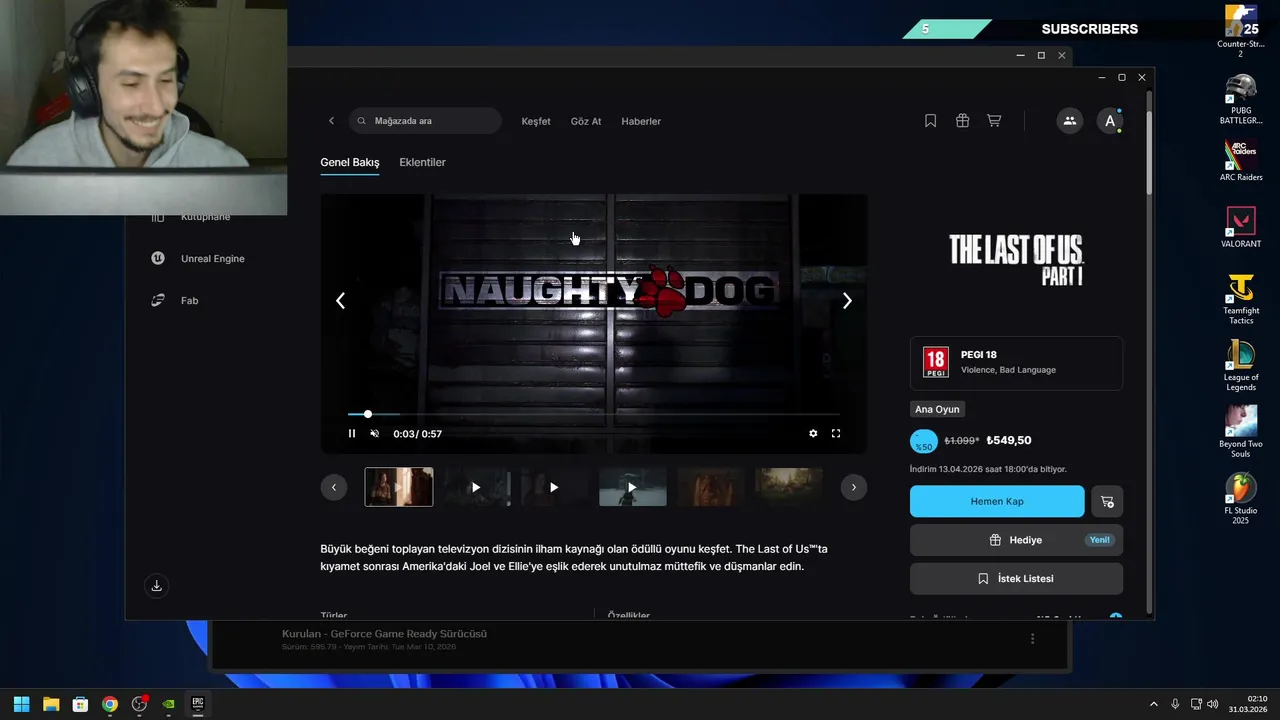Click the PEGI 18 rating box
Image resolution: width=1280 pixels, height=720 pixels.
1016,363
